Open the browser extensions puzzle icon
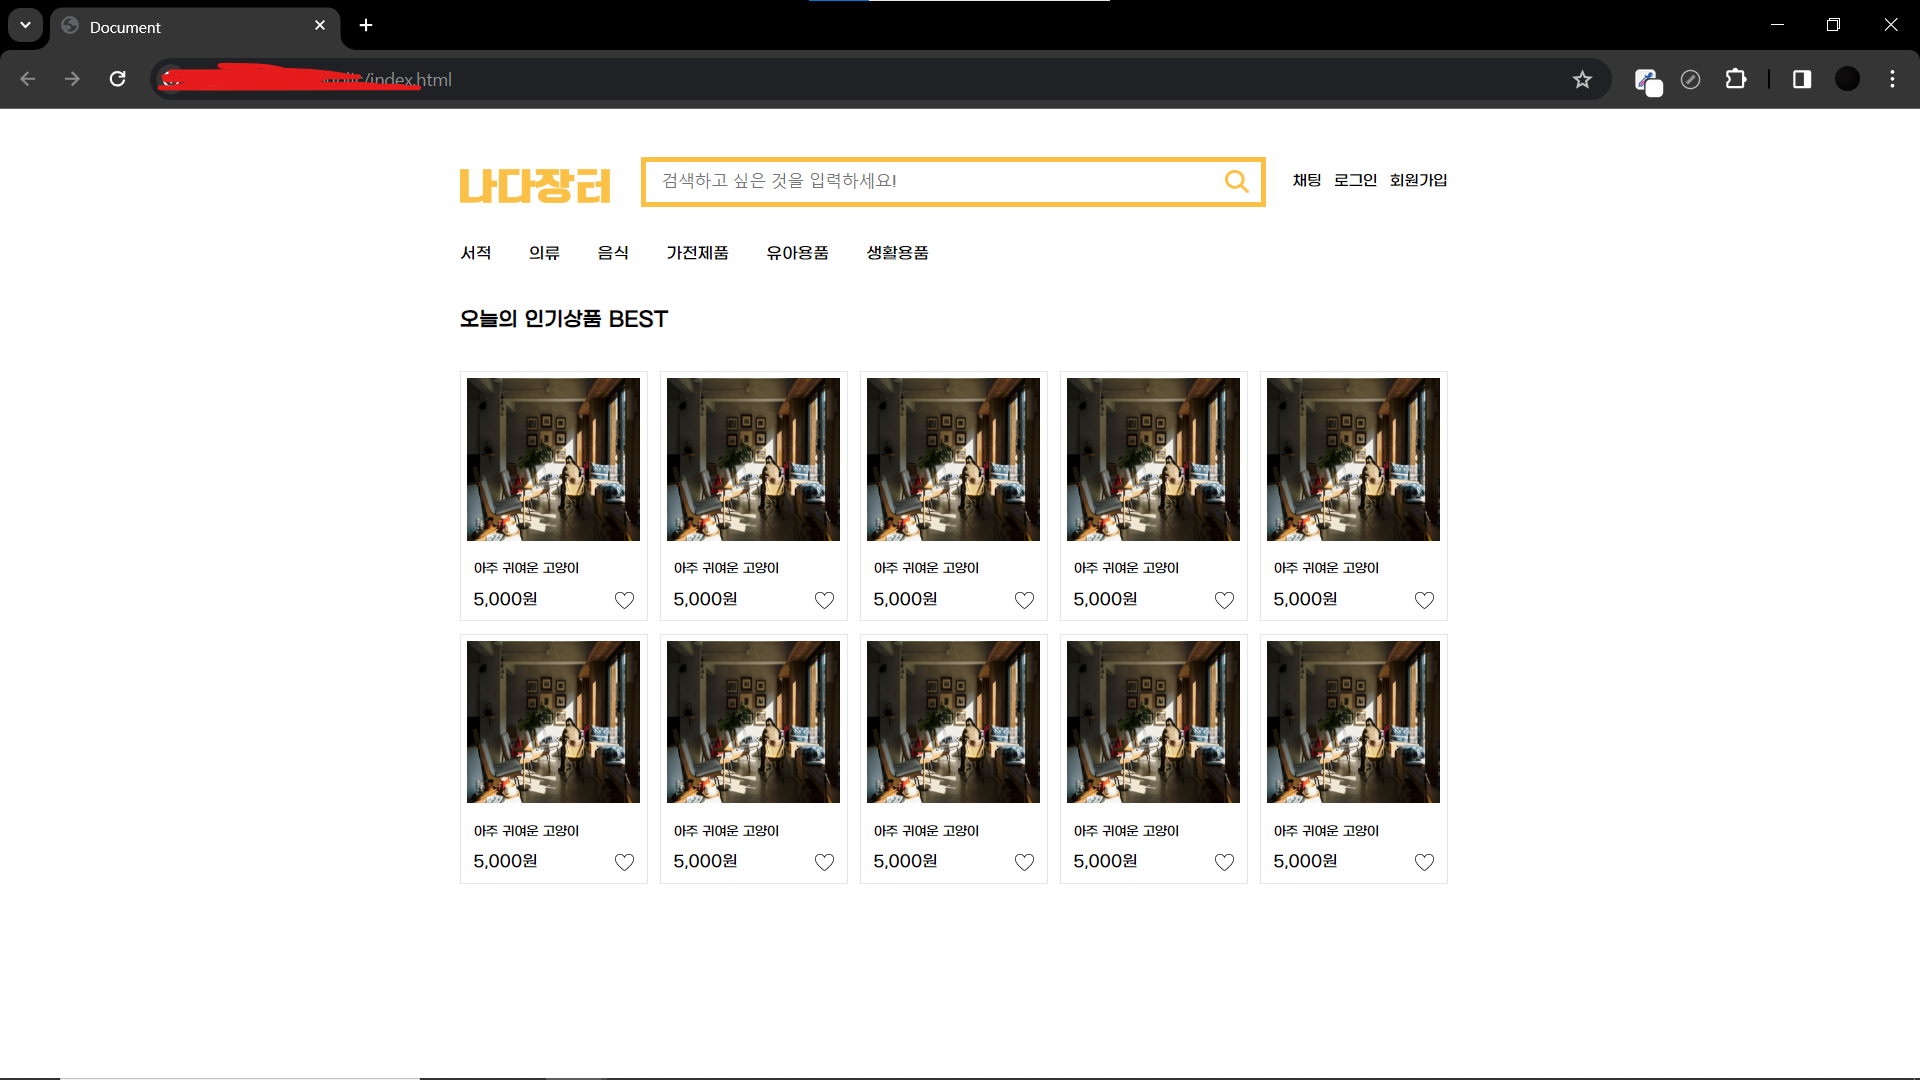Image resolution: width=1920 pixels, height=1080 pixels. point(1736,79)
